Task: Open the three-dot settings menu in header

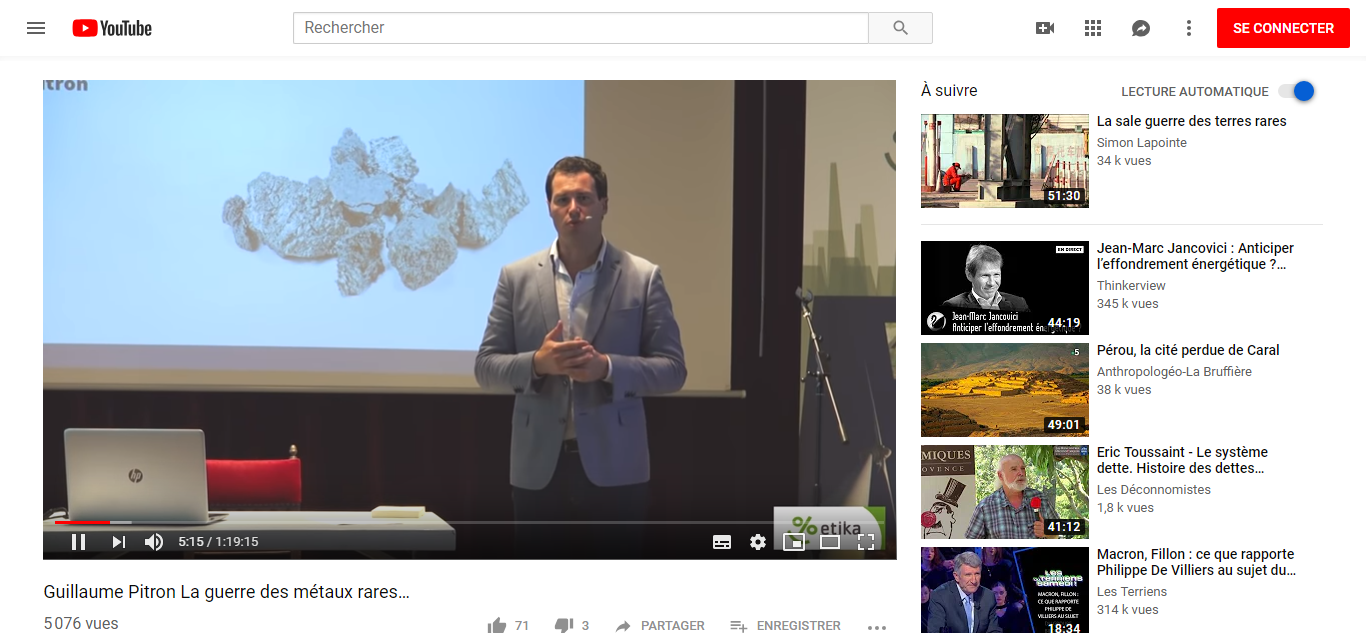Action: tap(1189, 28)
